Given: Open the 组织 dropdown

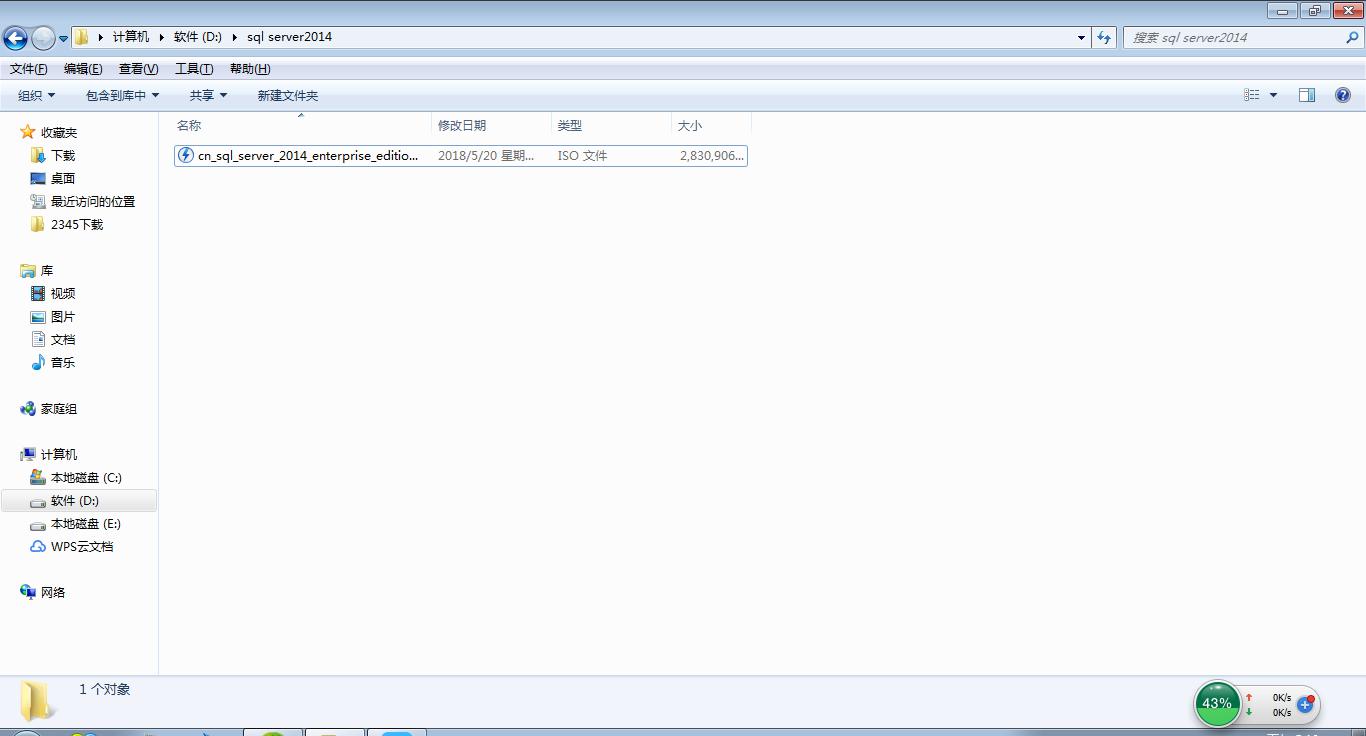Looking at the screenshot, I should click(x=37, y=95).
